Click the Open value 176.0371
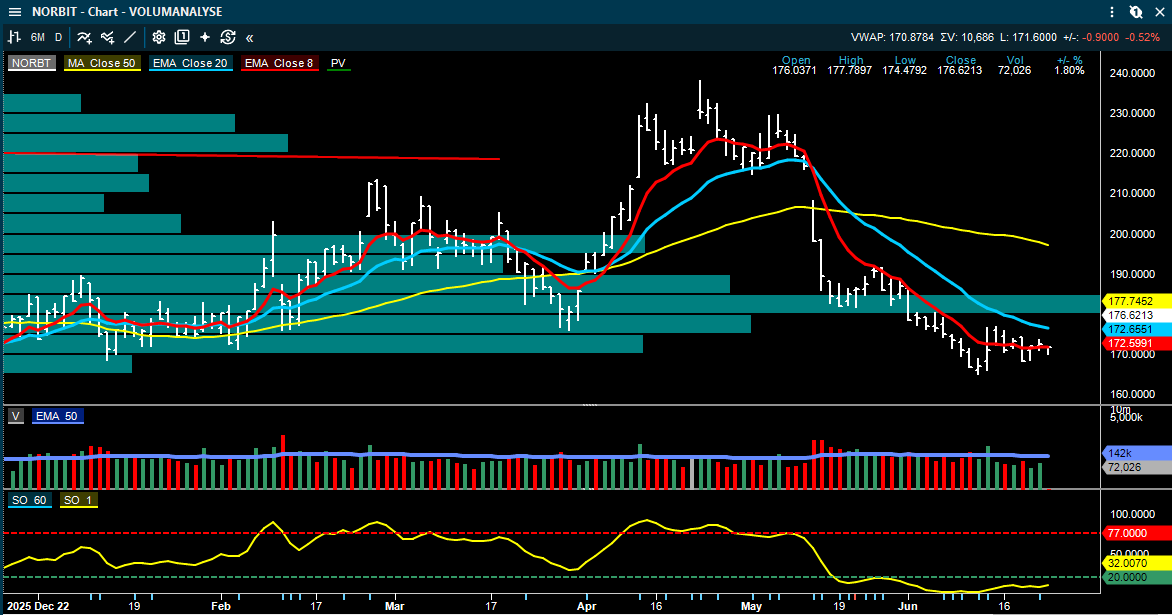The height and width of the screenshot is (615, 1172). pos(795,70)
